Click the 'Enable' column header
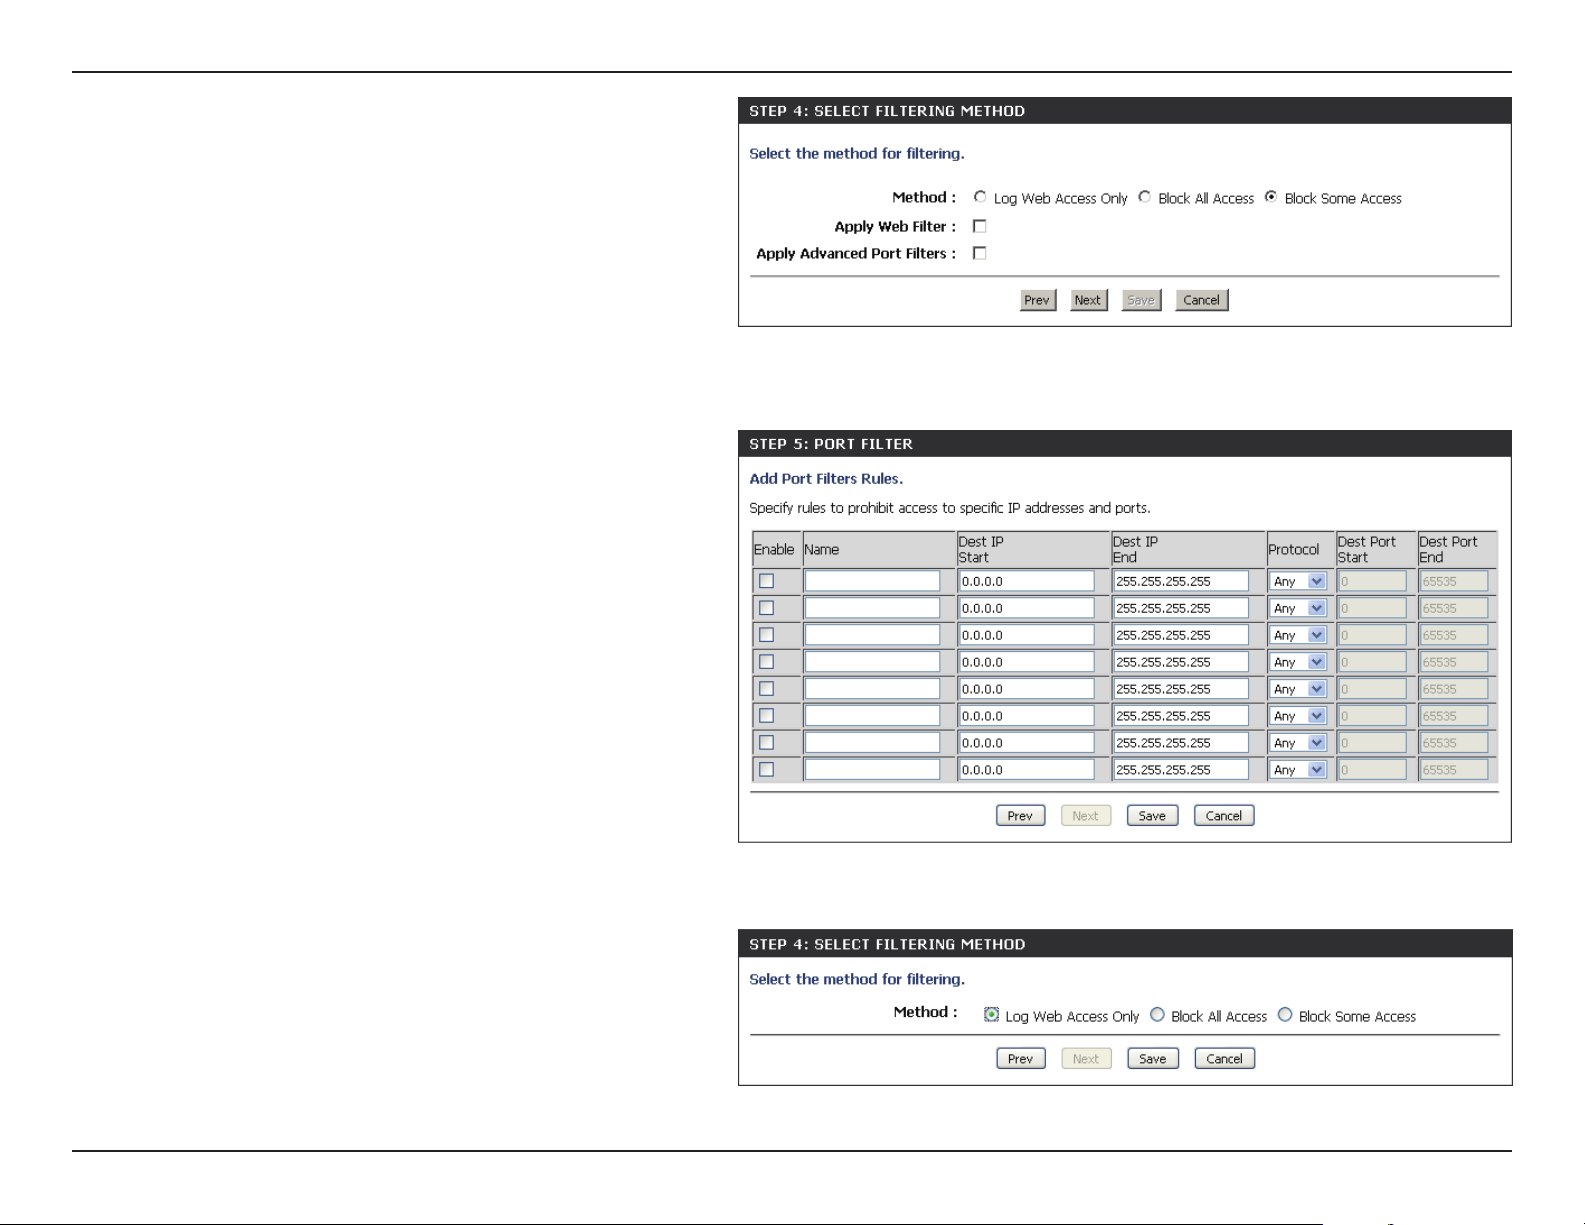 click(x=774, y=549)
